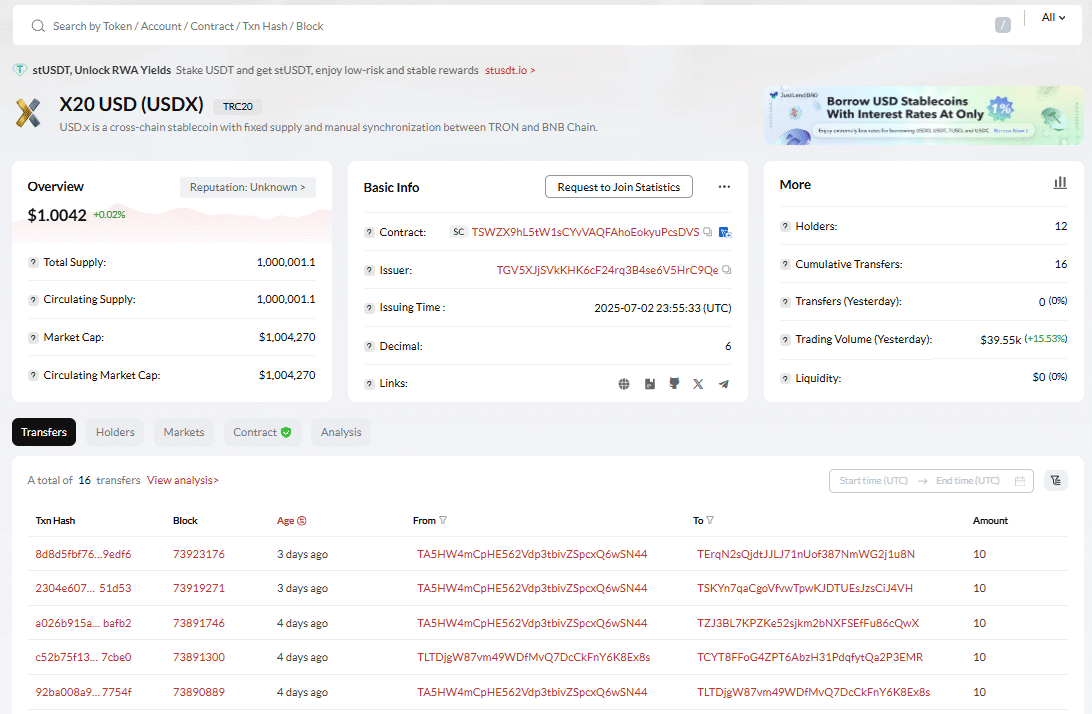The height and width of the screenshot is (714, 1092).
Task: Open the Analysis tab
Action: click(341, 433)
